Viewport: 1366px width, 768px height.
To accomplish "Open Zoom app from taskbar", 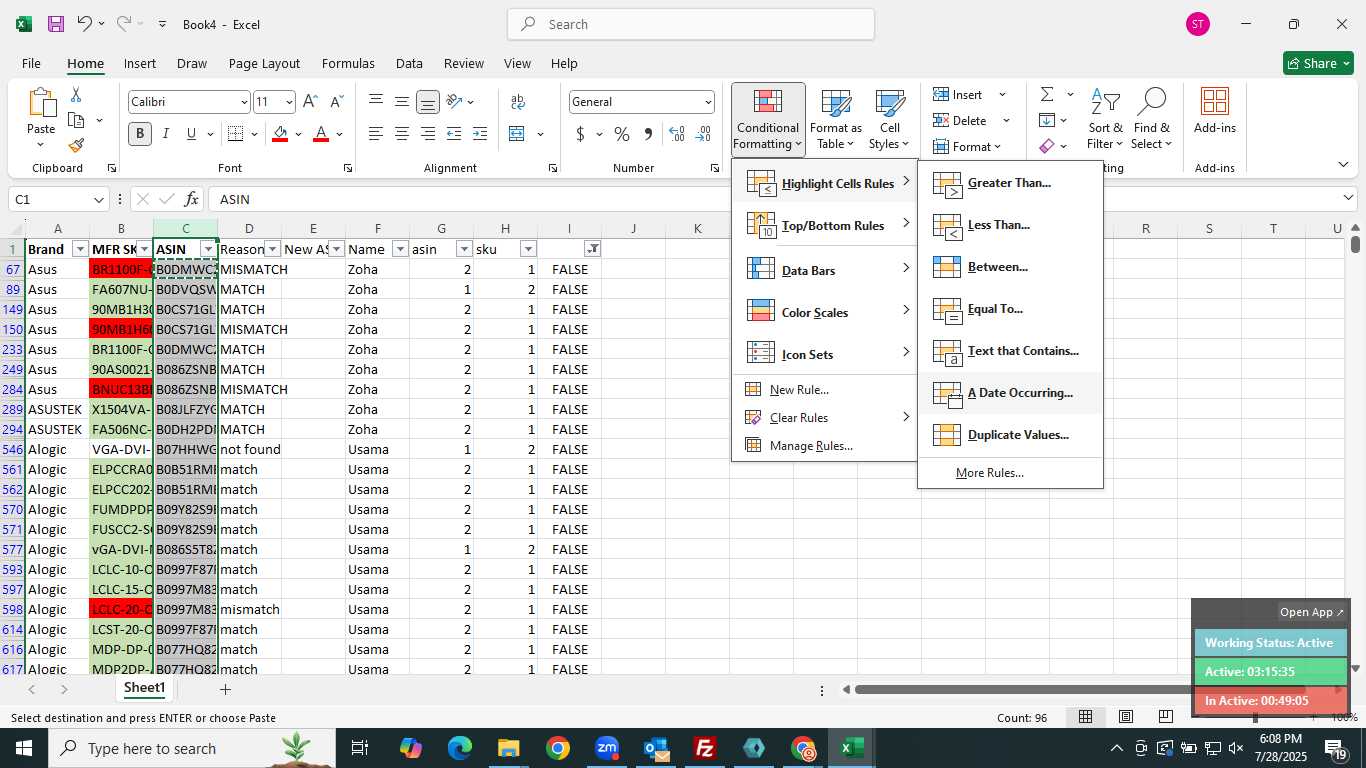I will (x=606, y=748).
